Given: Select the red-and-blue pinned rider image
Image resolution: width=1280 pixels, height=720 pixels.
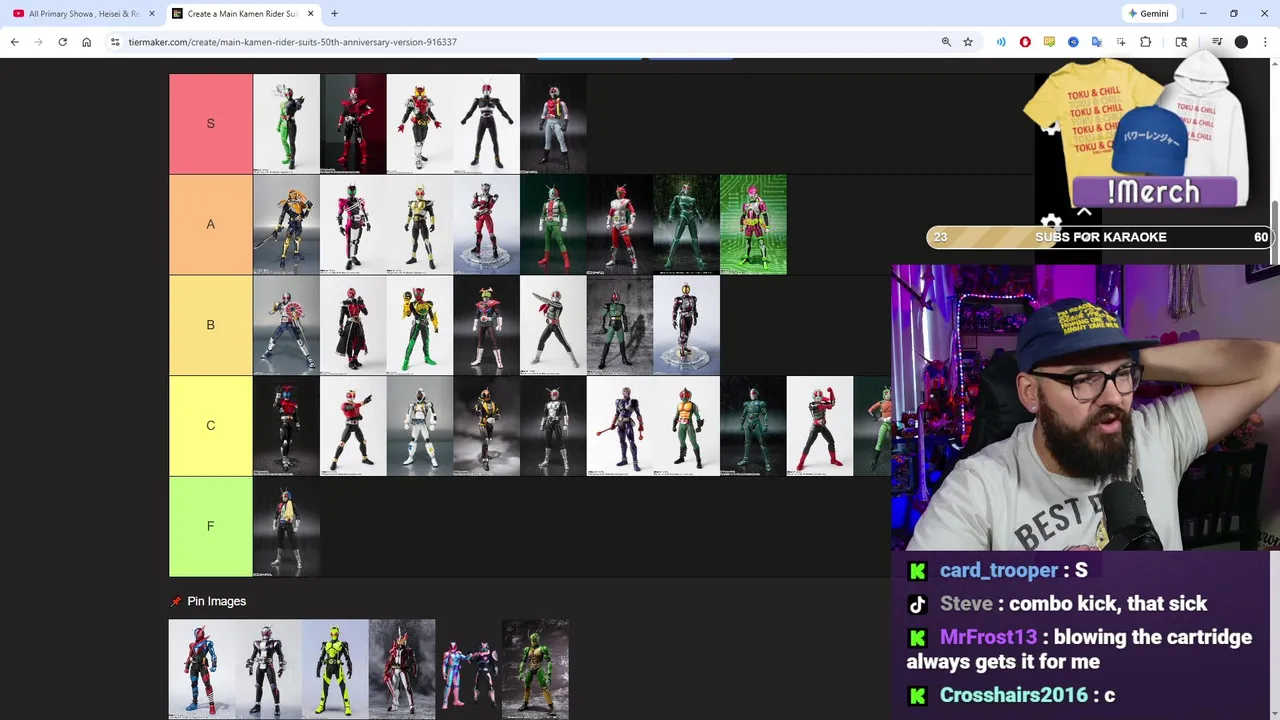Looking at the screenshot, I should coord(202,669).
